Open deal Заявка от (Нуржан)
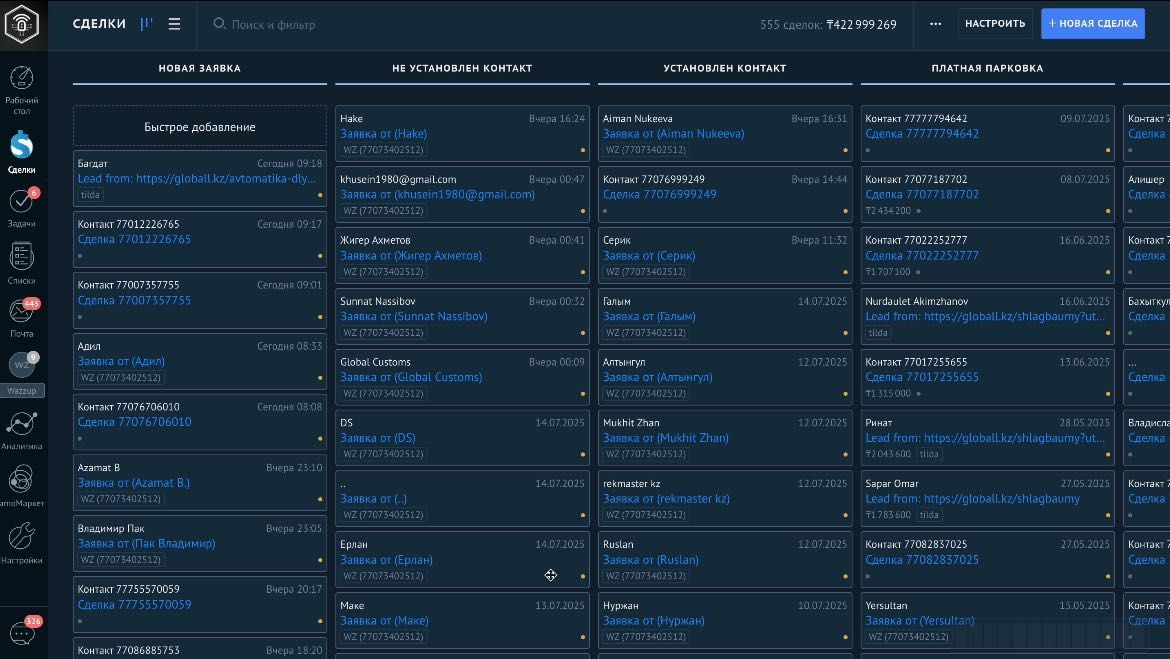1170x659 pixels. 654,621
